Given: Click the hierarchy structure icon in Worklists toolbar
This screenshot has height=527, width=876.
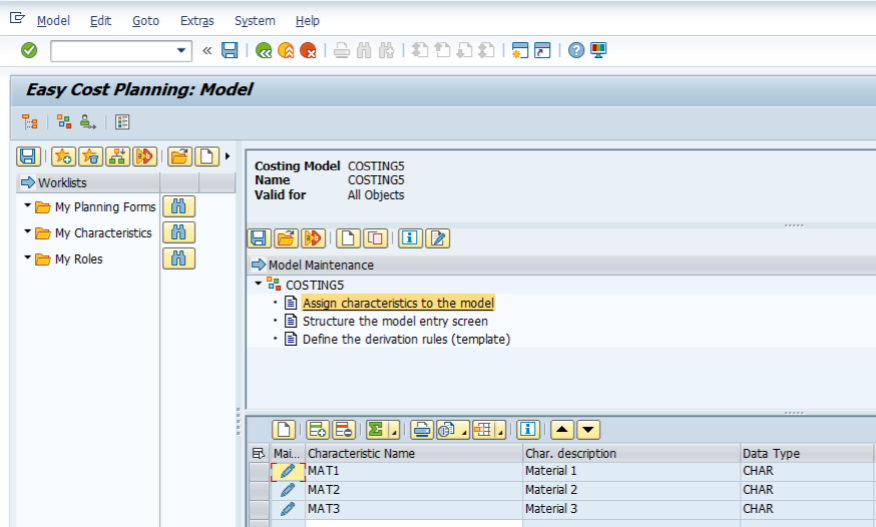Looking at the screenshot, I should click(118, 156).
